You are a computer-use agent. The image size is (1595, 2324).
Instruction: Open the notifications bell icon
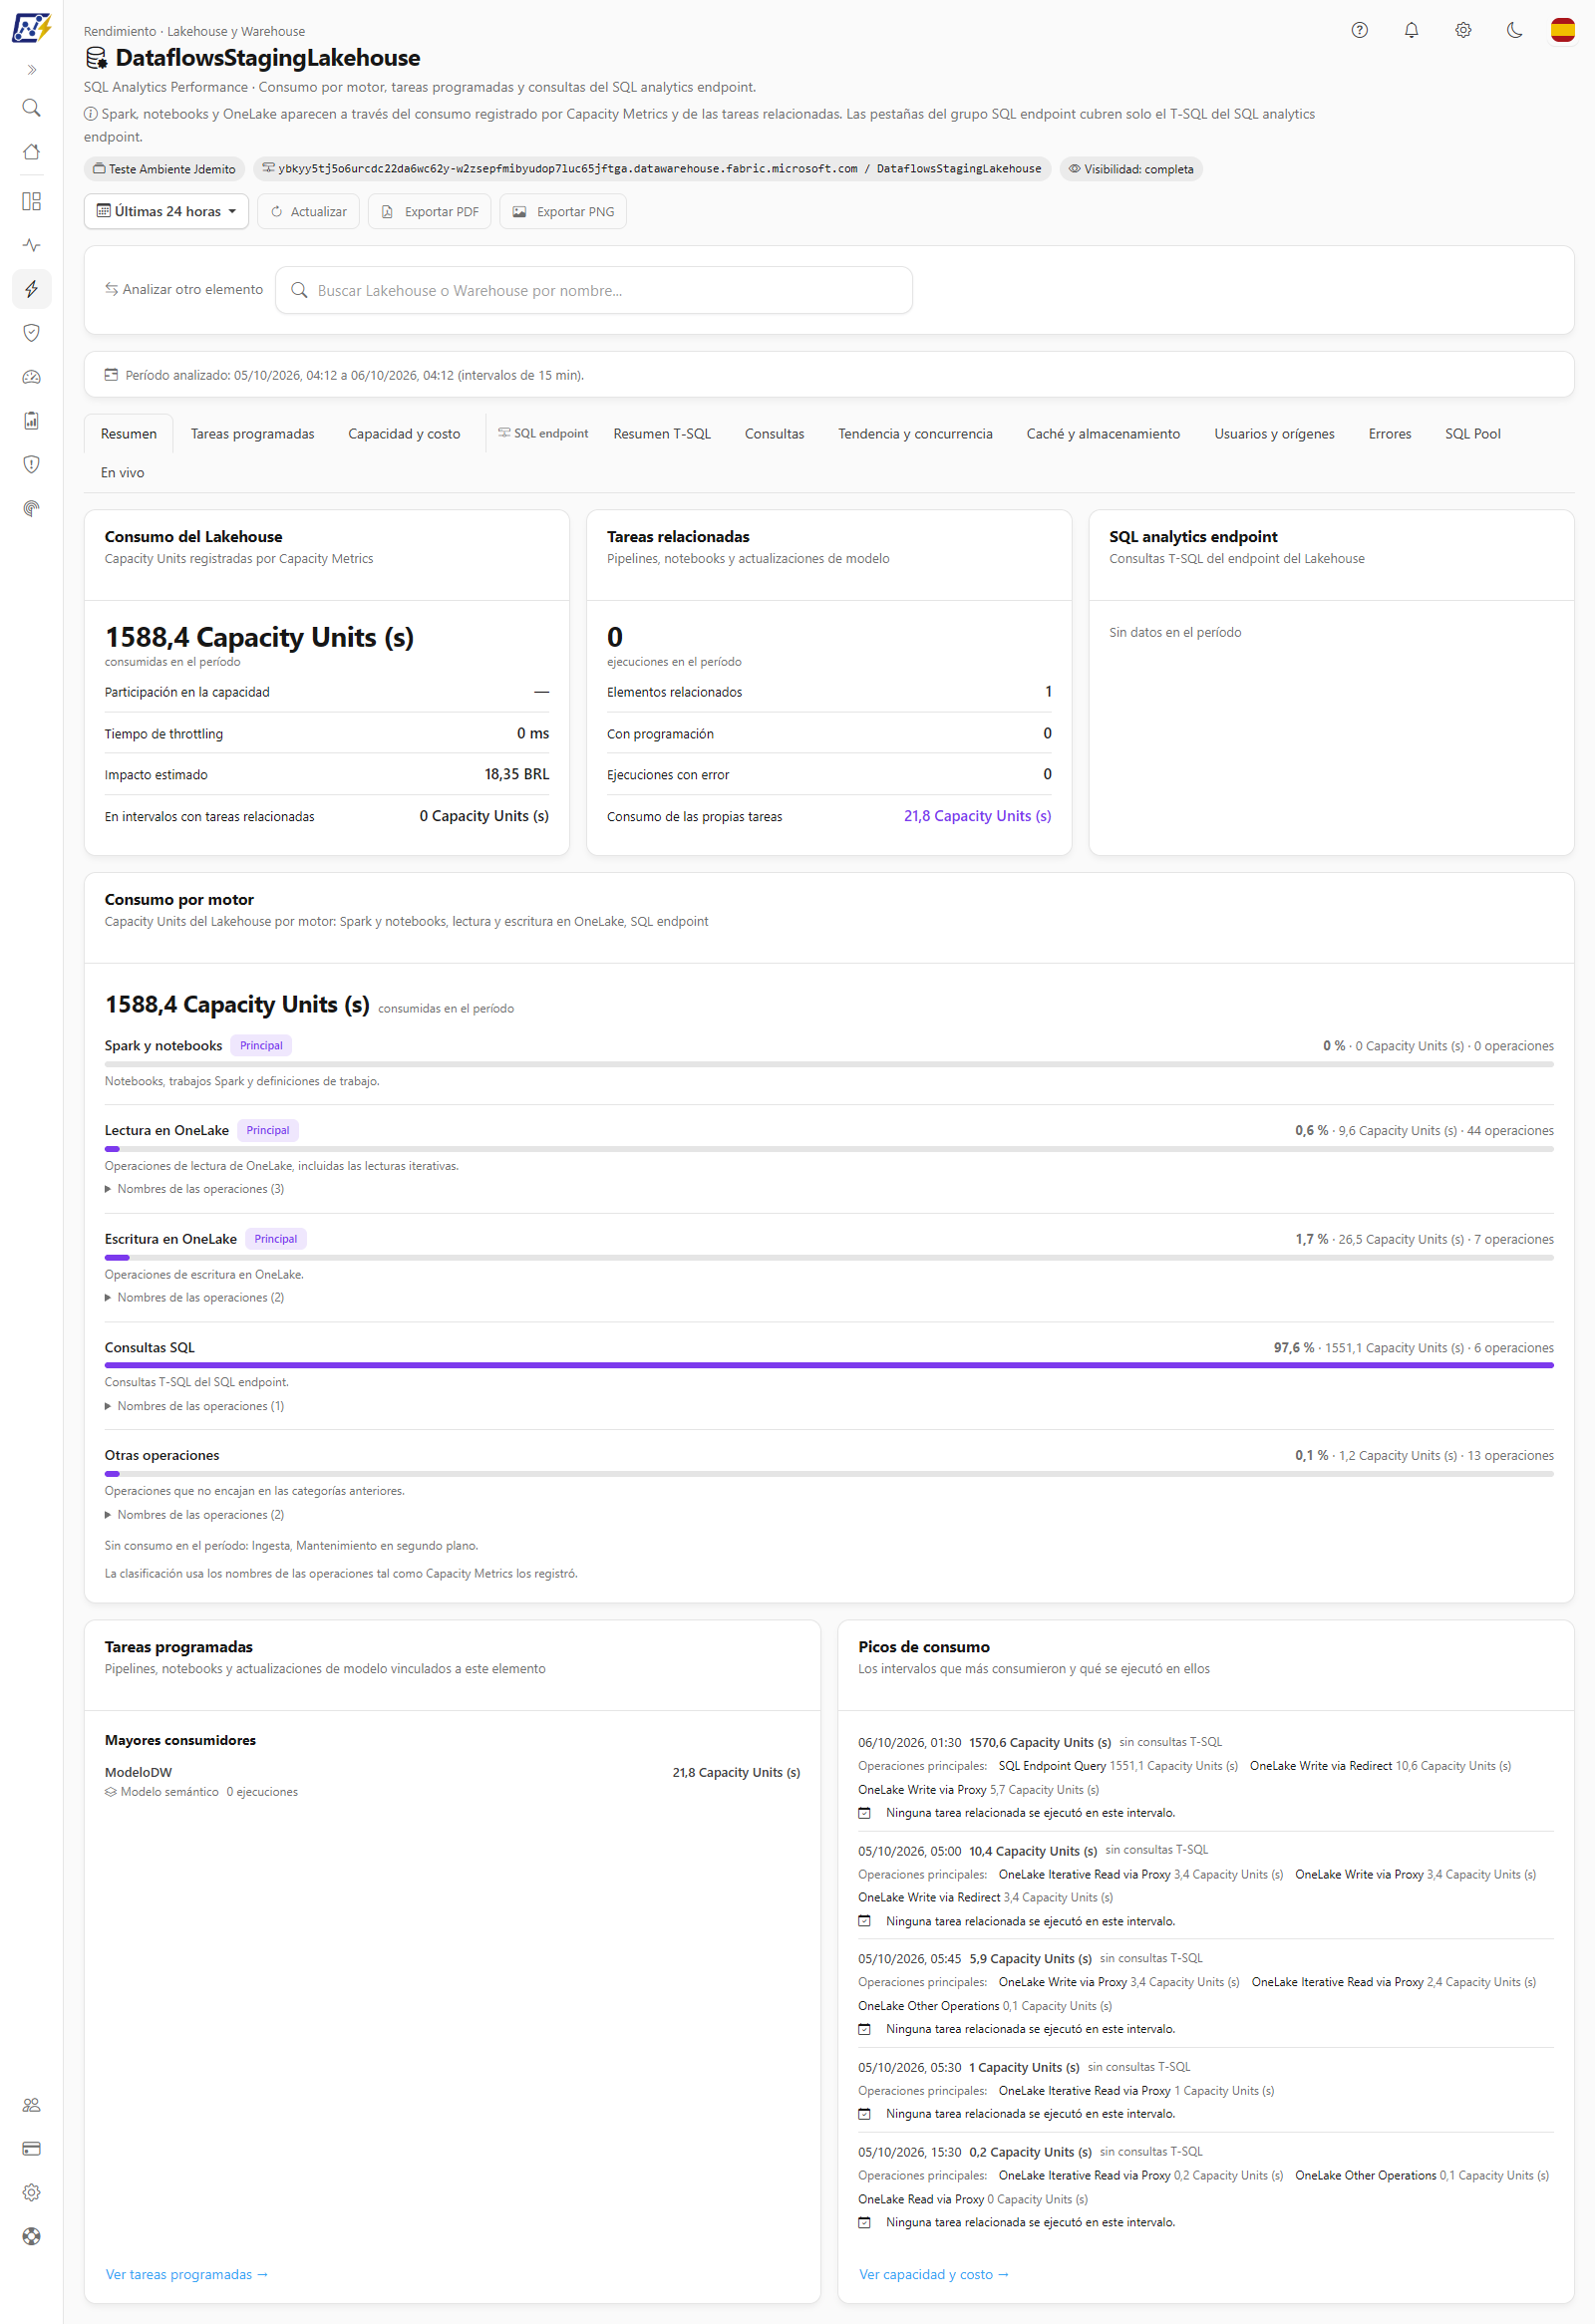(x=1411, y=30)
